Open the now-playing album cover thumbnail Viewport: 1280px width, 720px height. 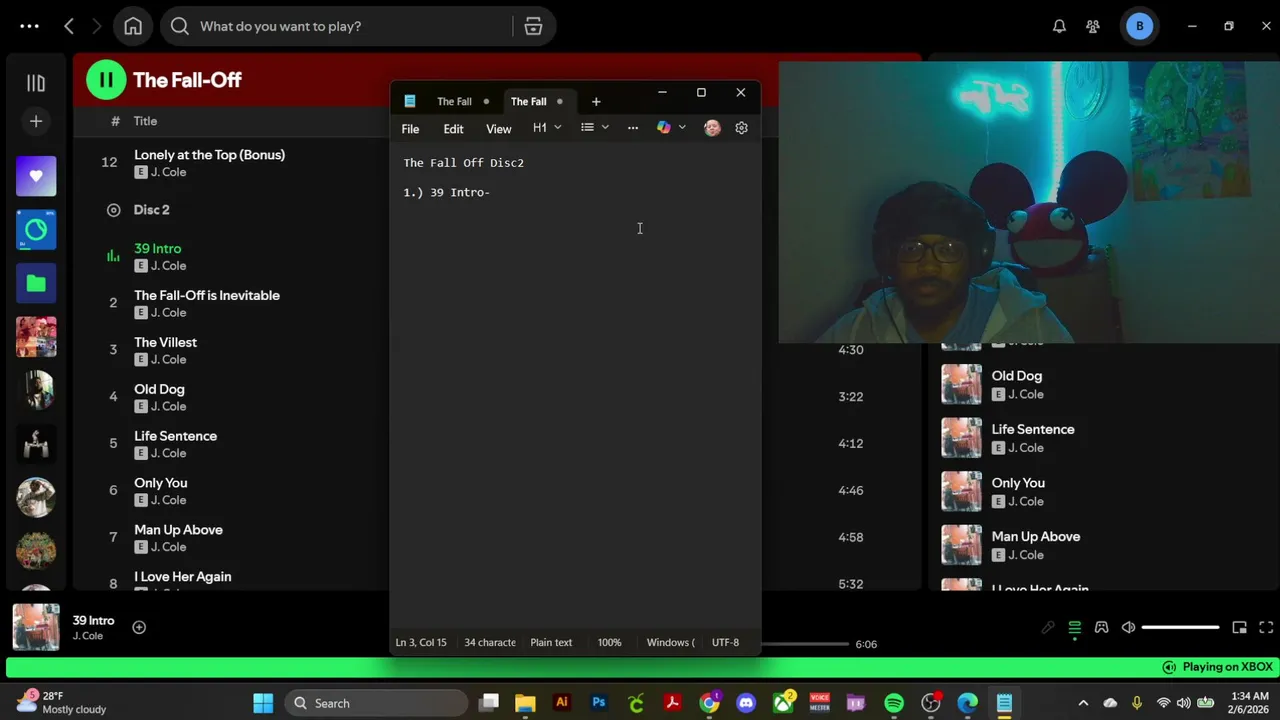pos(36,628)
